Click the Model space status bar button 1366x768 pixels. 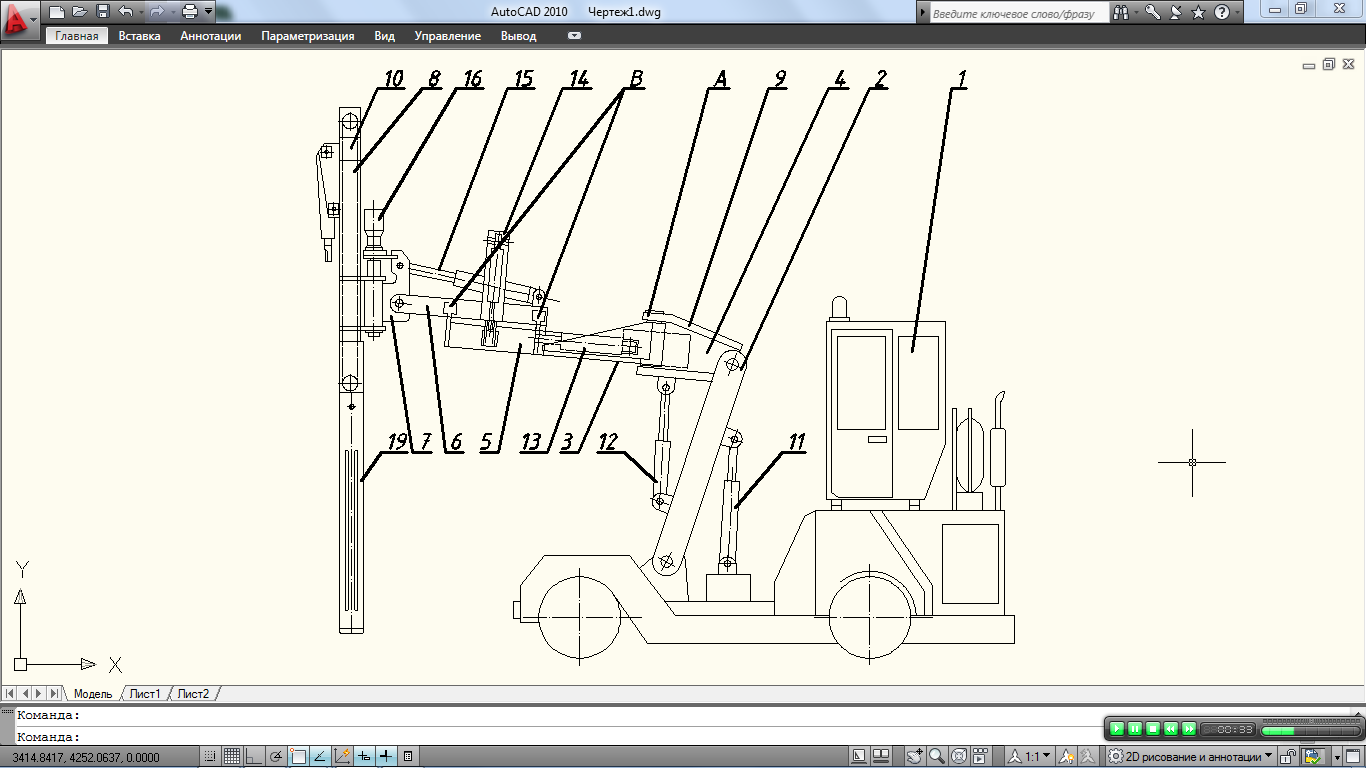tap(859, 756)
